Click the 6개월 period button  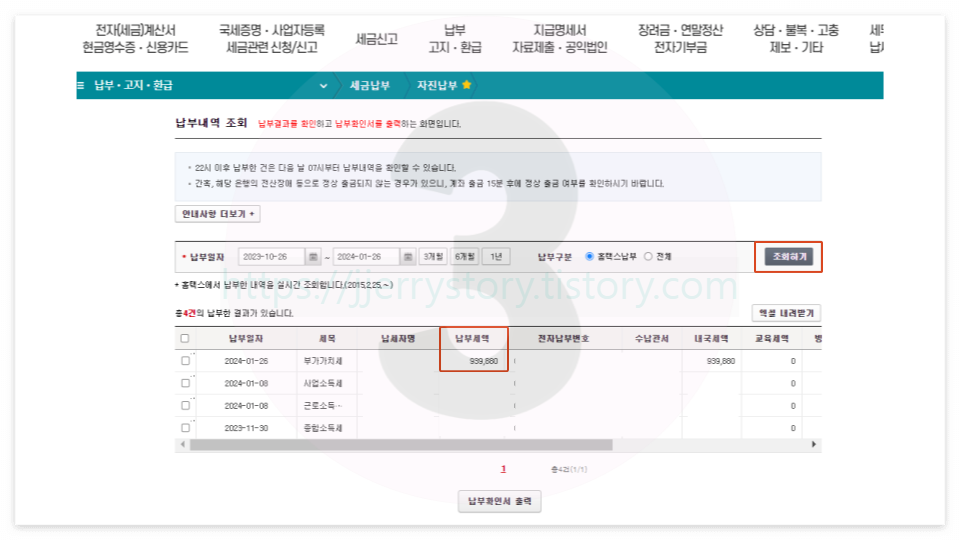coord(465,257)
